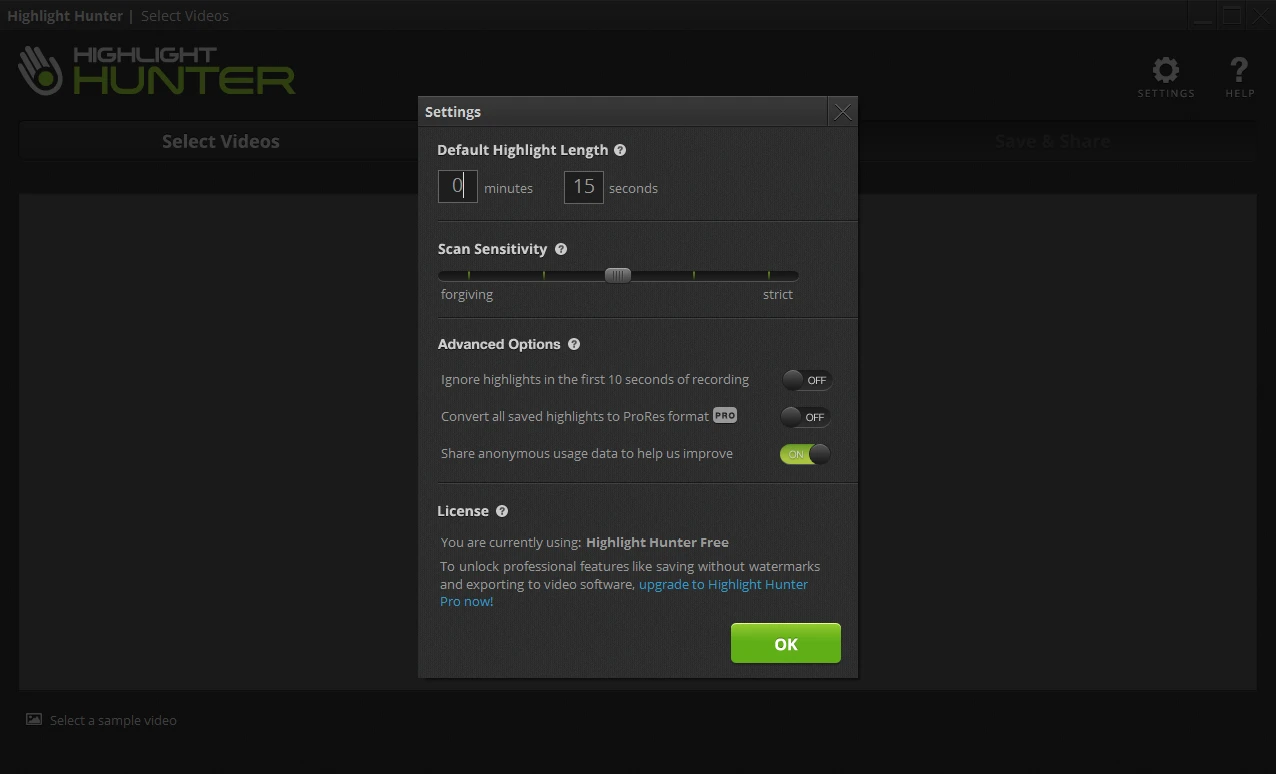Click Select a sample video link

tap(113, 720)
